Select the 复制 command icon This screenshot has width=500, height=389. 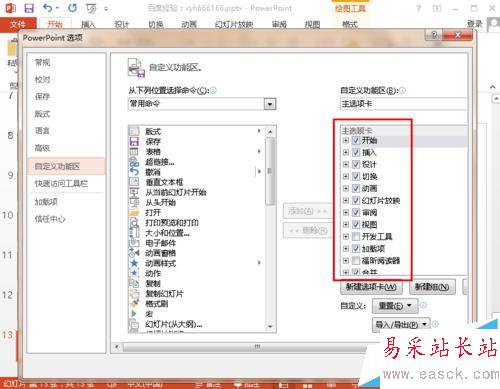point(134,283)
